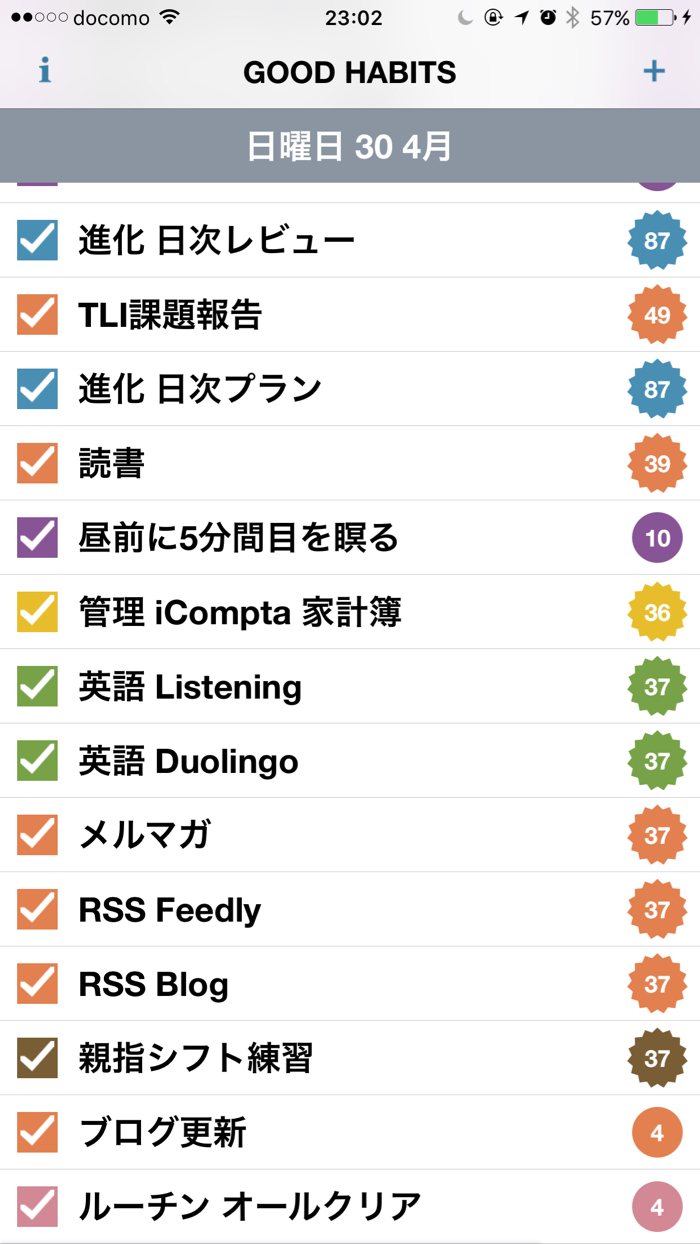Open the 進化 日次プラン habit label
This screenshot has width=700, height=1244.
[x=200, y=389]
